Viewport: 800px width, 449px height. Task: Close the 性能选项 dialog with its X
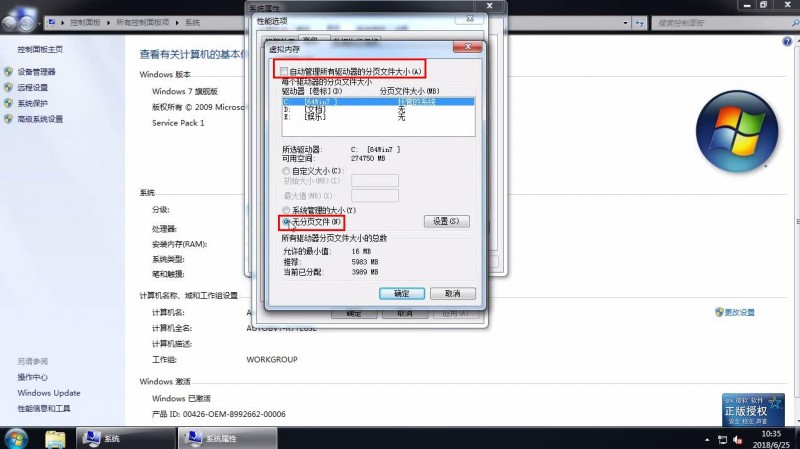coord(470,19)
